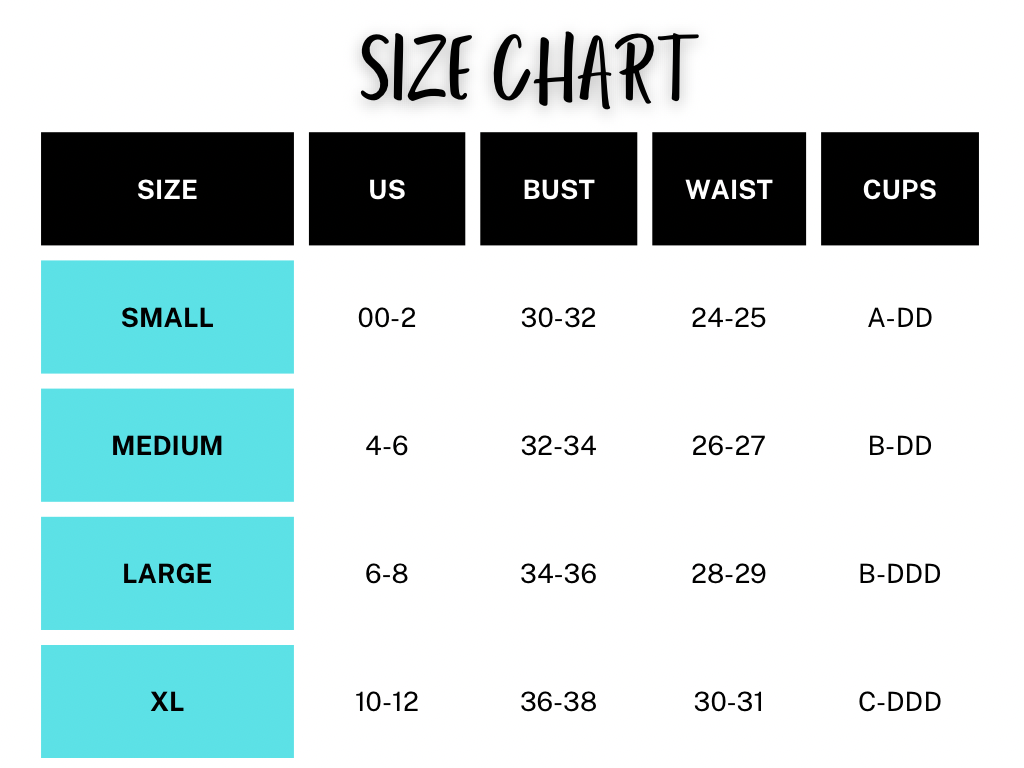Click the SIZE CHART title text
This screenshot has height=768, width=1024.
click(x=528, y=68)
